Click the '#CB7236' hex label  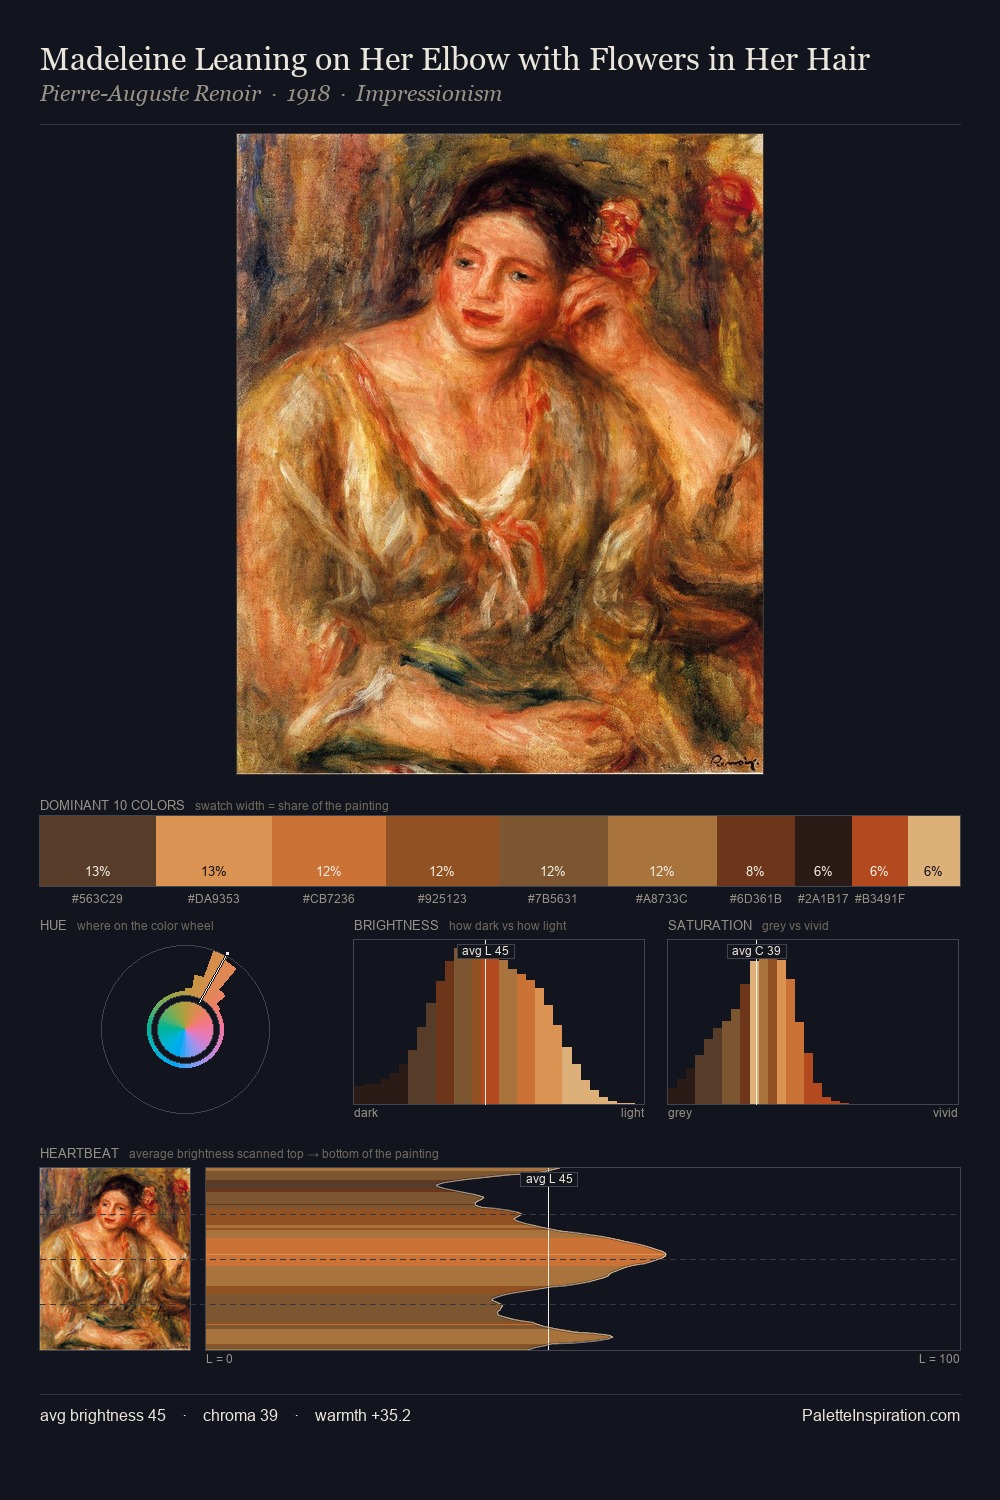[329, 899]
